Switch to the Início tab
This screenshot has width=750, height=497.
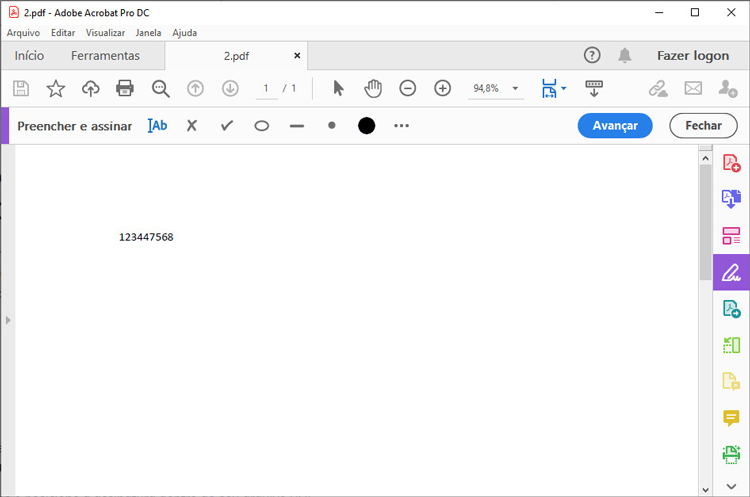(x=29, y=55)
